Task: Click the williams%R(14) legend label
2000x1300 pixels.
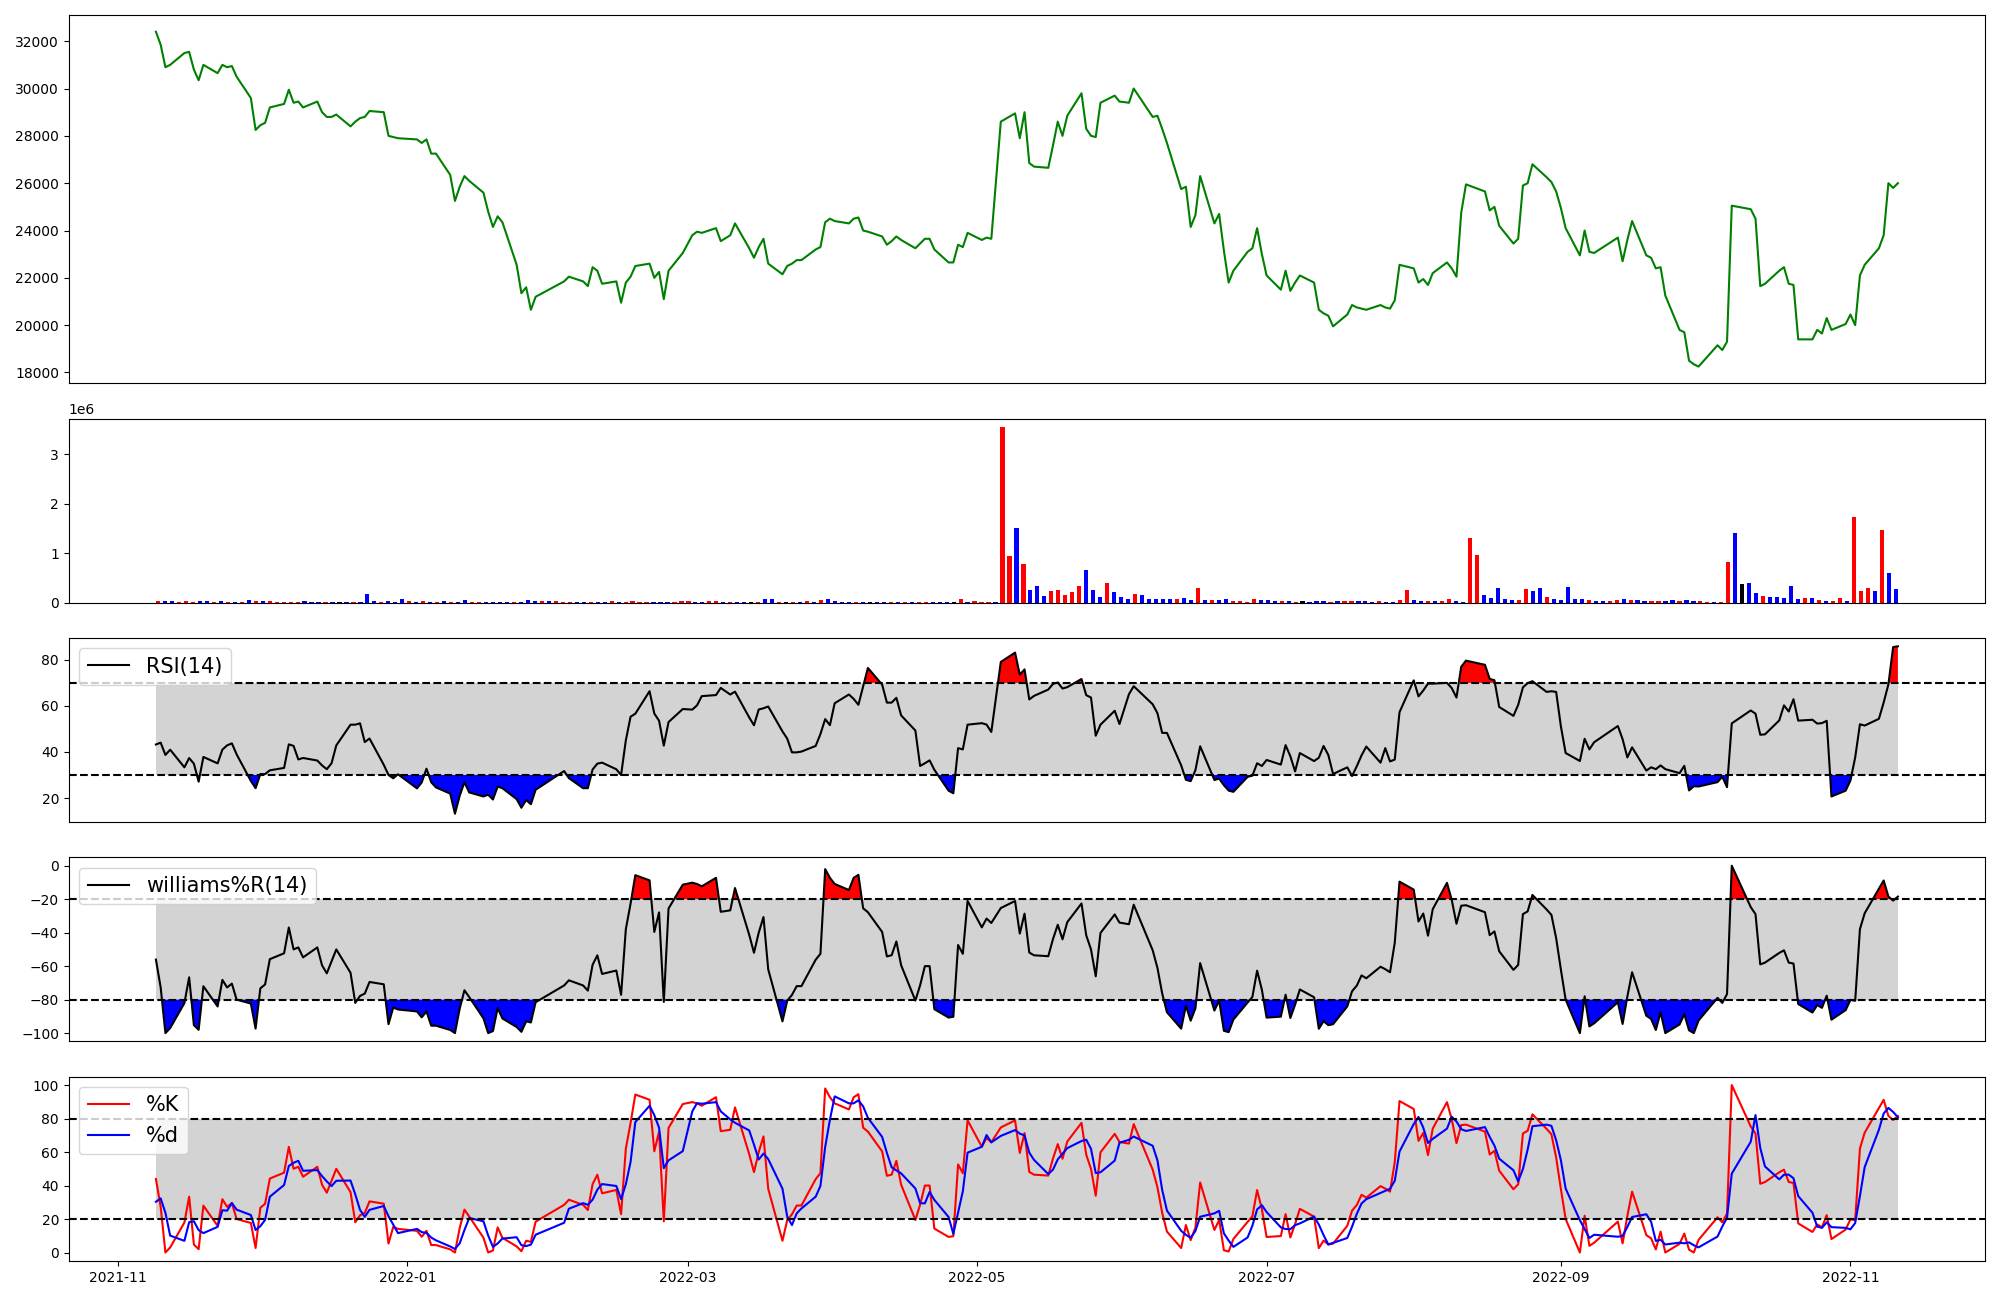Action: [227, 885]
